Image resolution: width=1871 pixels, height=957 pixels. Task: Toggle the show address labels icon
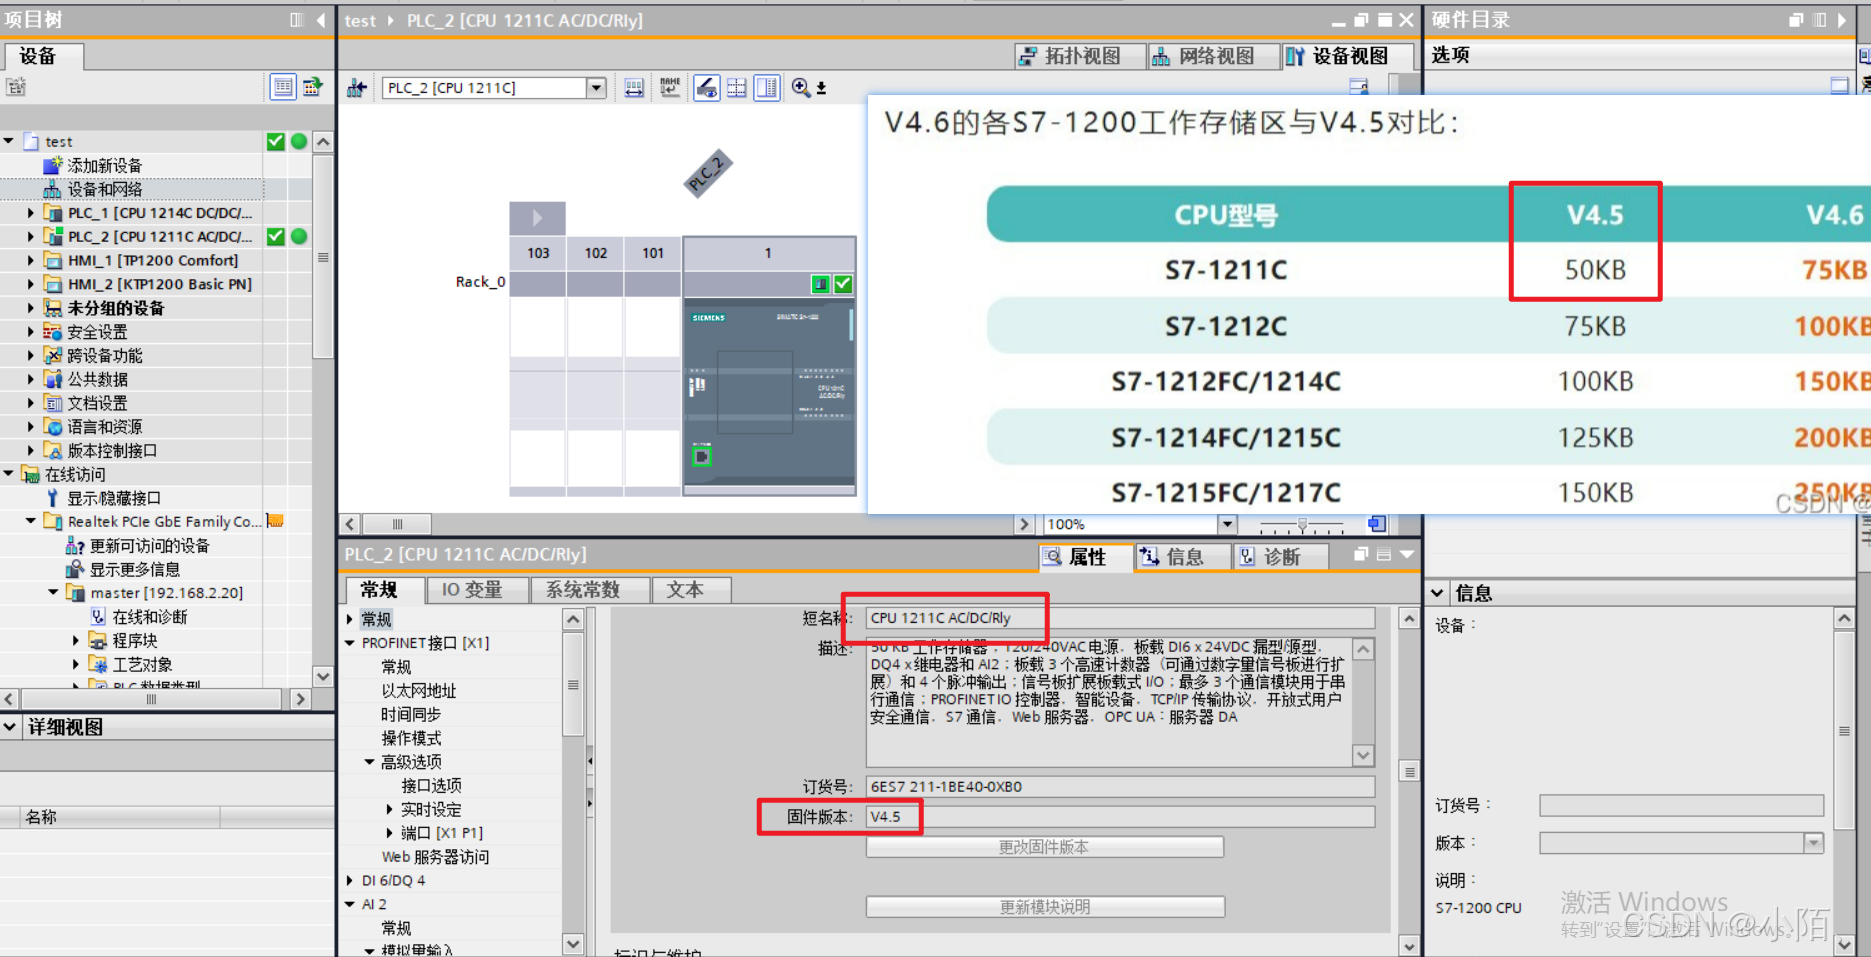[634, 88]
